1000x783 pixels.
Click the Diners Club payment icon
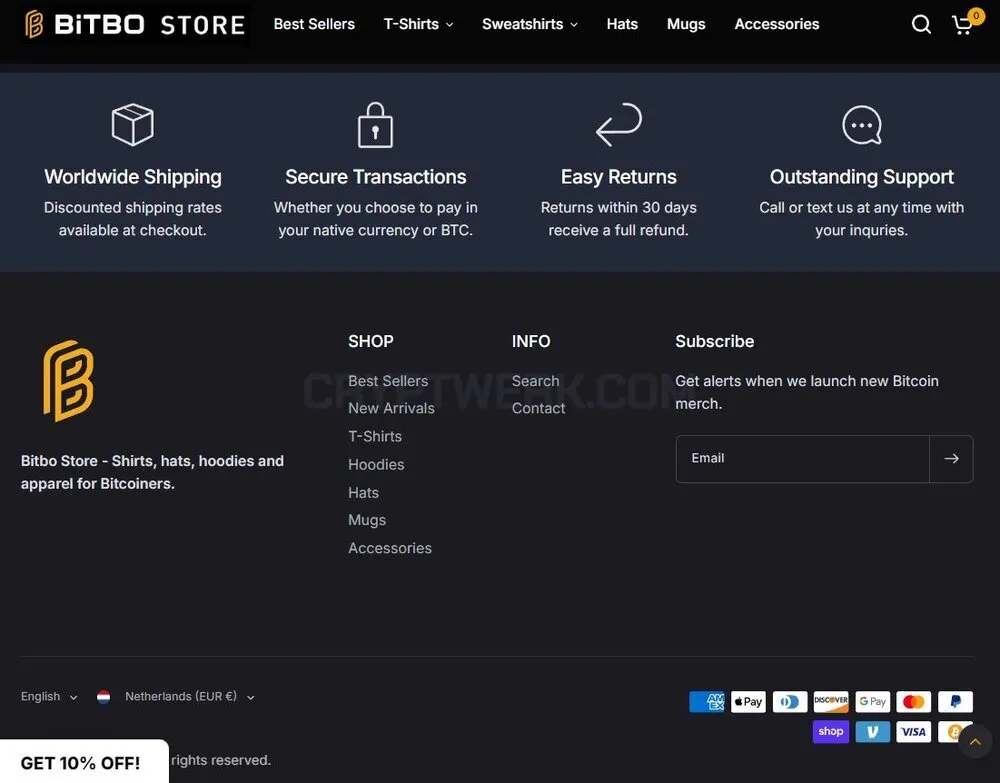coord(790,702)
